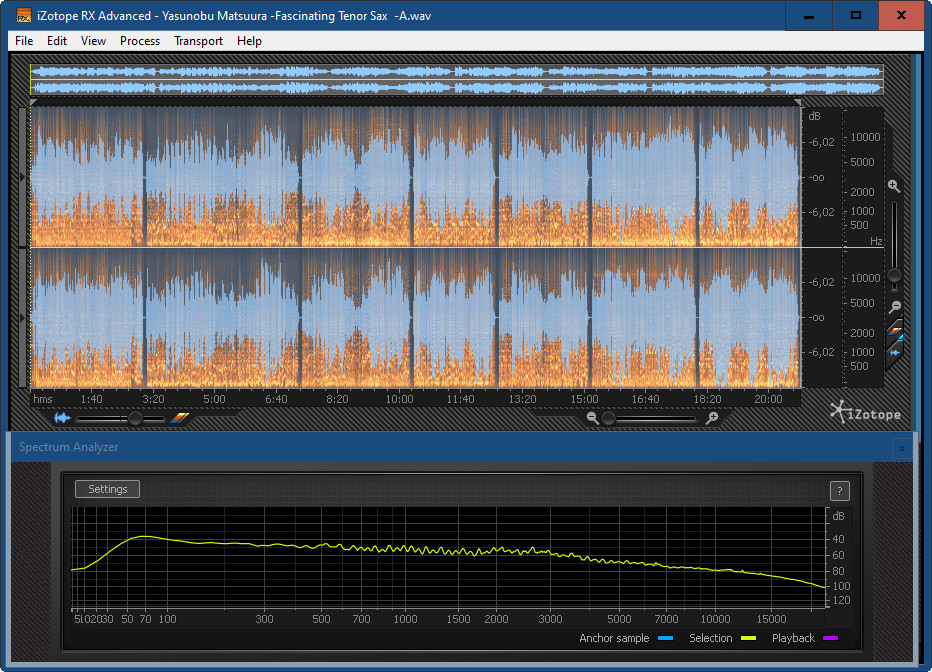The height and width of the screenshot is (672, 932).
Task: Close the Spectrum Analyzer panel
Action: pos(902,448)
